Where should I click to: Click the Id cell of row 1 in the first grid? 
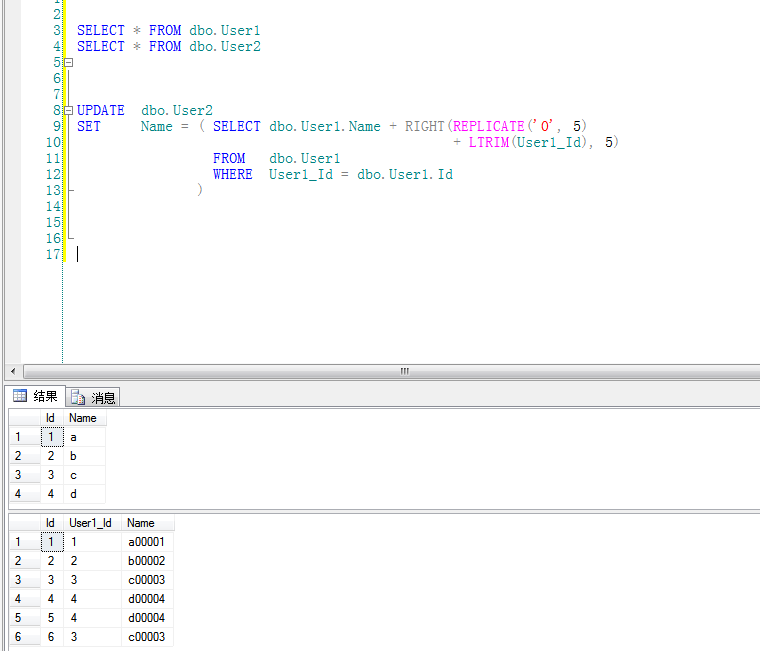52,437
